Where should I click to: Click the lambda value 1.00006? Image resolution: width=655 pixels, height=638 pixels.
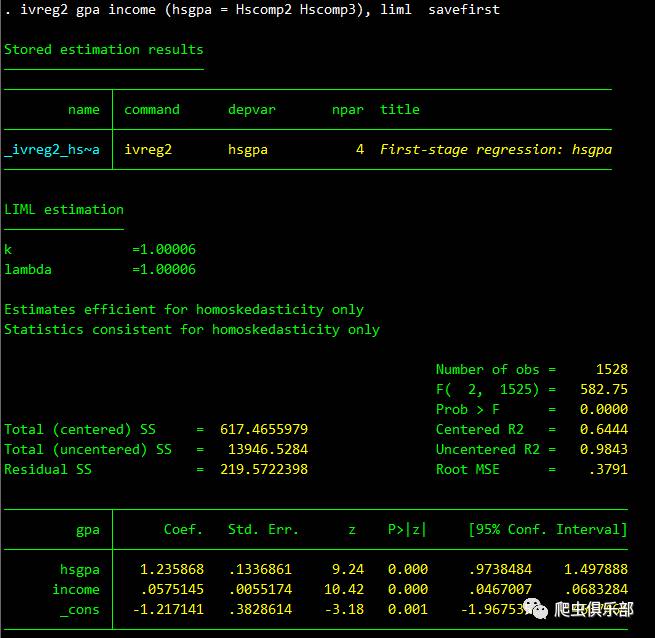(168, 269)
